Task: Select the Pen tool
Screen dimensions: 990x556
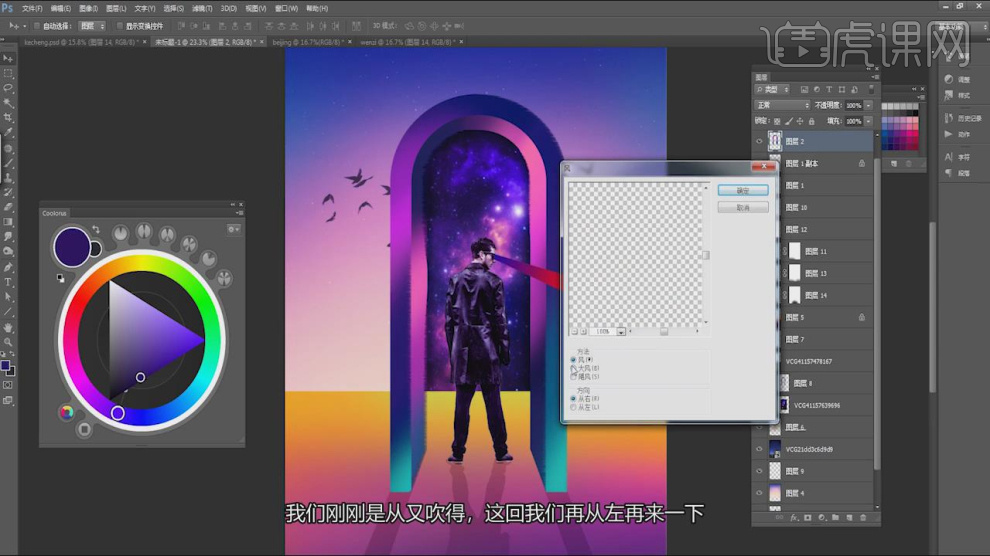Action: point(8,267)
